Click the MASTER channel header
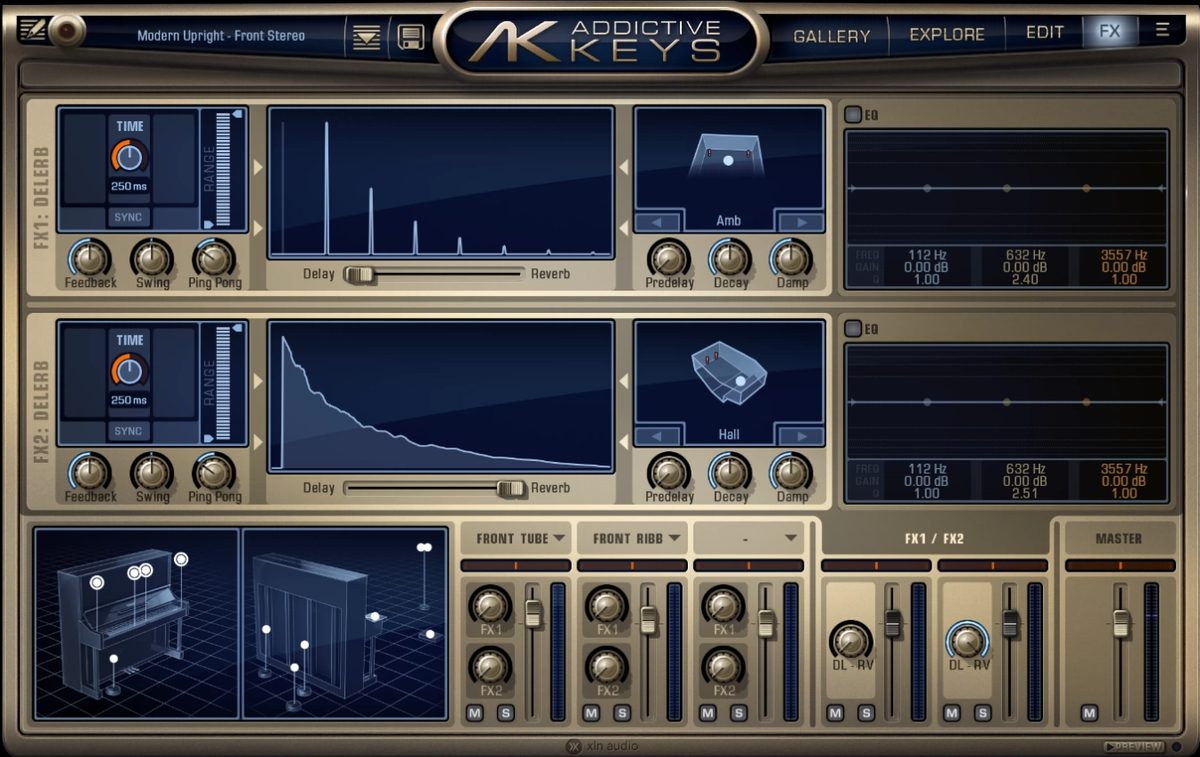Screen dimensions: 1200x757 click(x=1118, y=538)
